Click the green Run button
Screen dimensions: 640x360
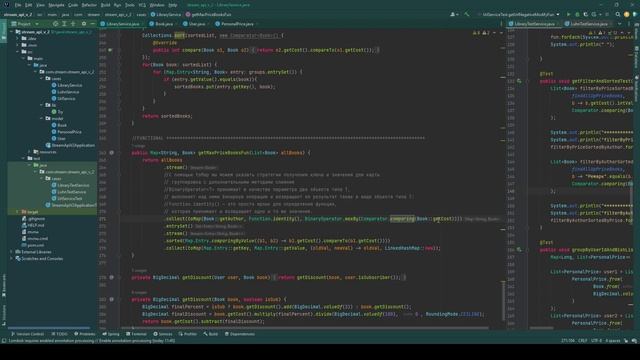tap(568, 14)
